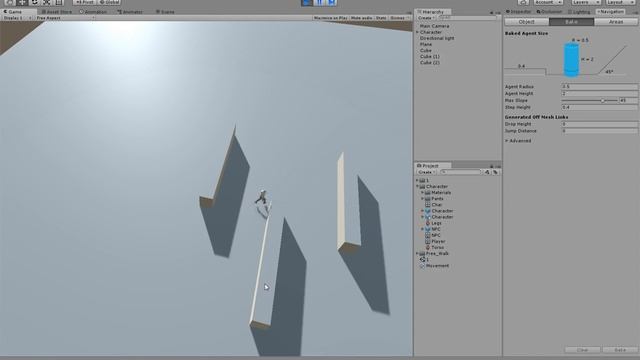
Task: Collapse the Character folder in Project
Action: click(x=418, y=187)
